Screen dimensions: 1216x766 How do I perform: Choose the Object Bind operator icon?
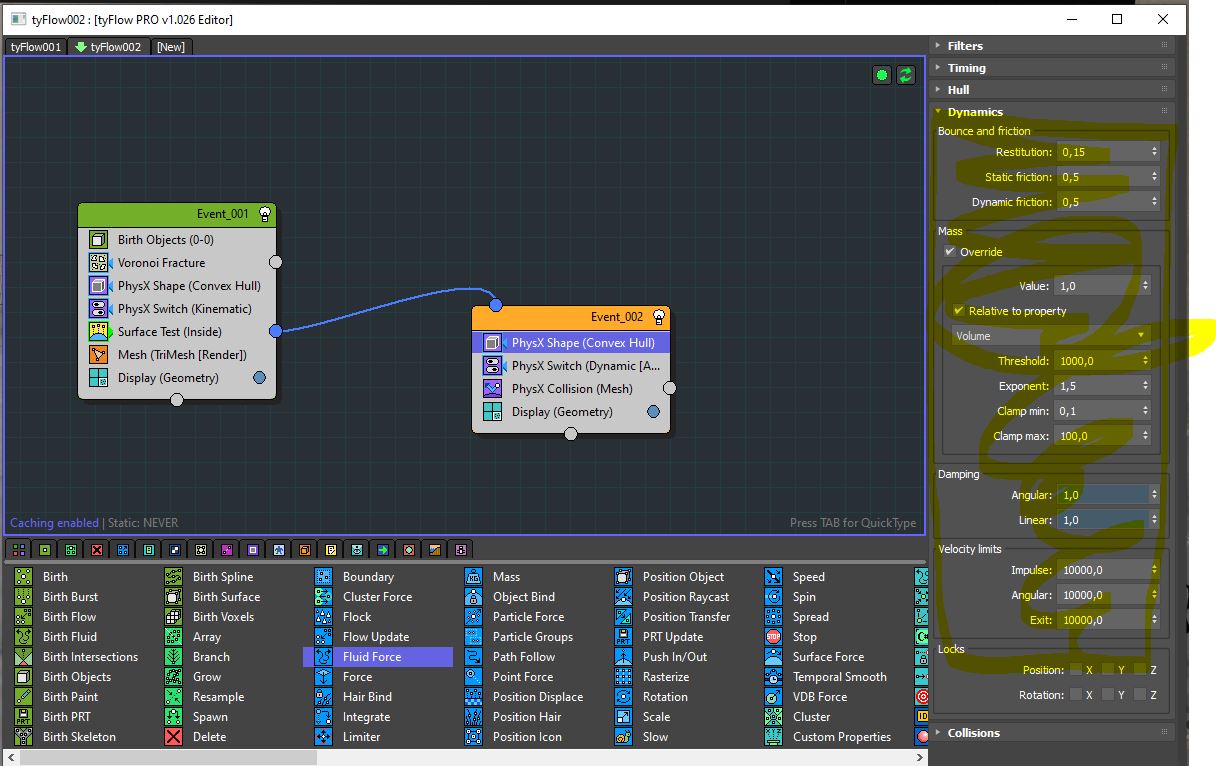pos(473,597)
